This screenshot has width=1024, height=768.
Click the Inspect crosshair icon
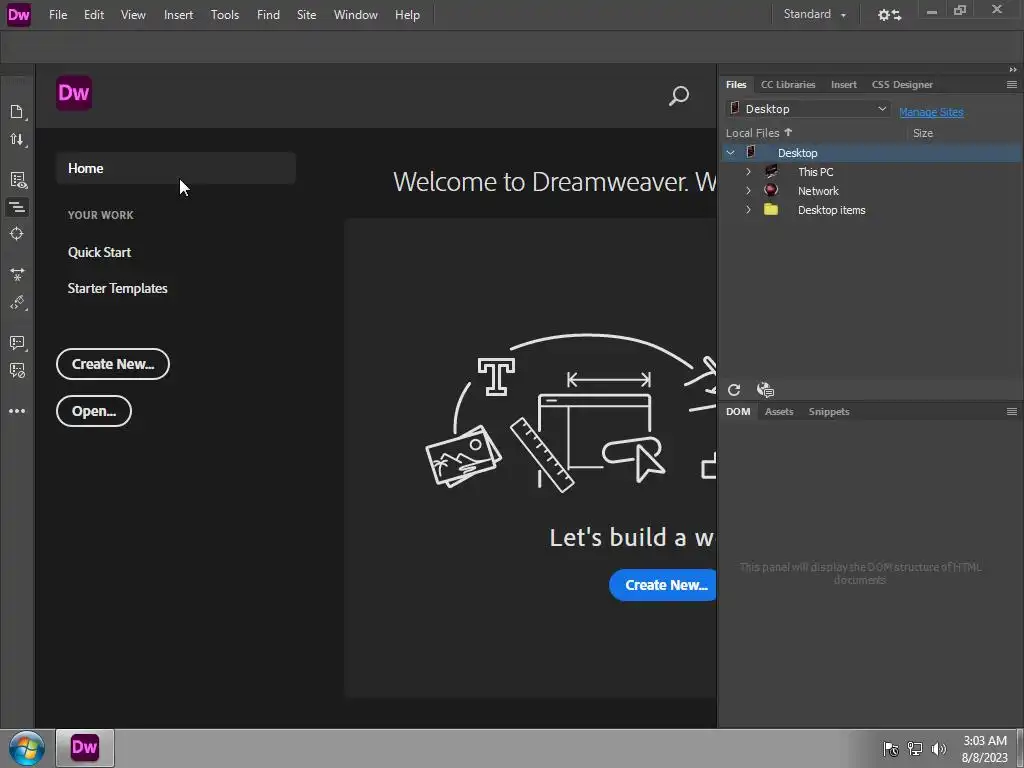click(x=17, y=234)
